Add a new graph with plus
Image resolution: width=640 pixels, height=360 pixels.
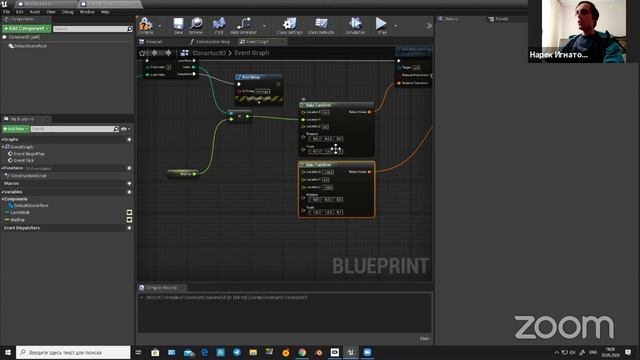point(129,140)
